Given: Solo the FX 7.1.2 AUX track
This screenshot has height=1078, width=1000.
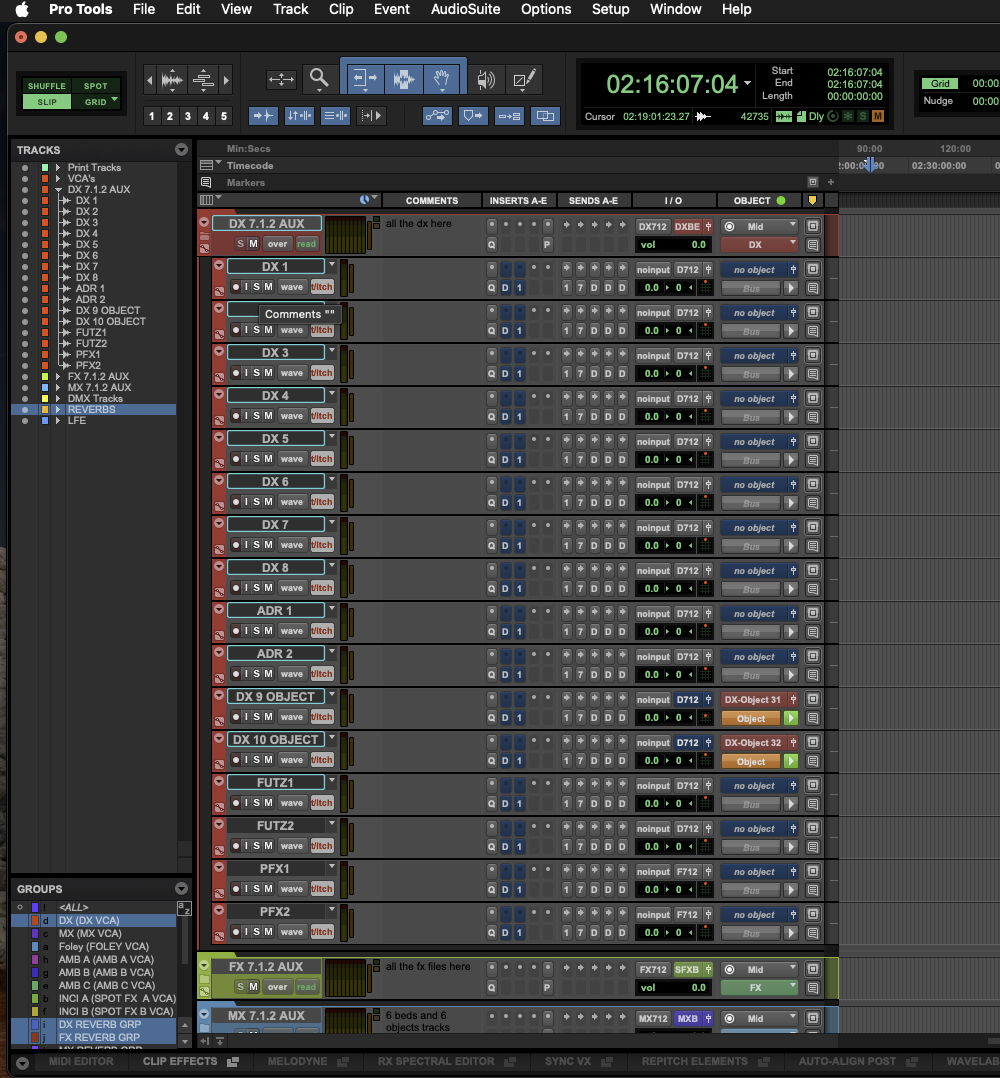Looking at the screenshot, I should [241, 987].
